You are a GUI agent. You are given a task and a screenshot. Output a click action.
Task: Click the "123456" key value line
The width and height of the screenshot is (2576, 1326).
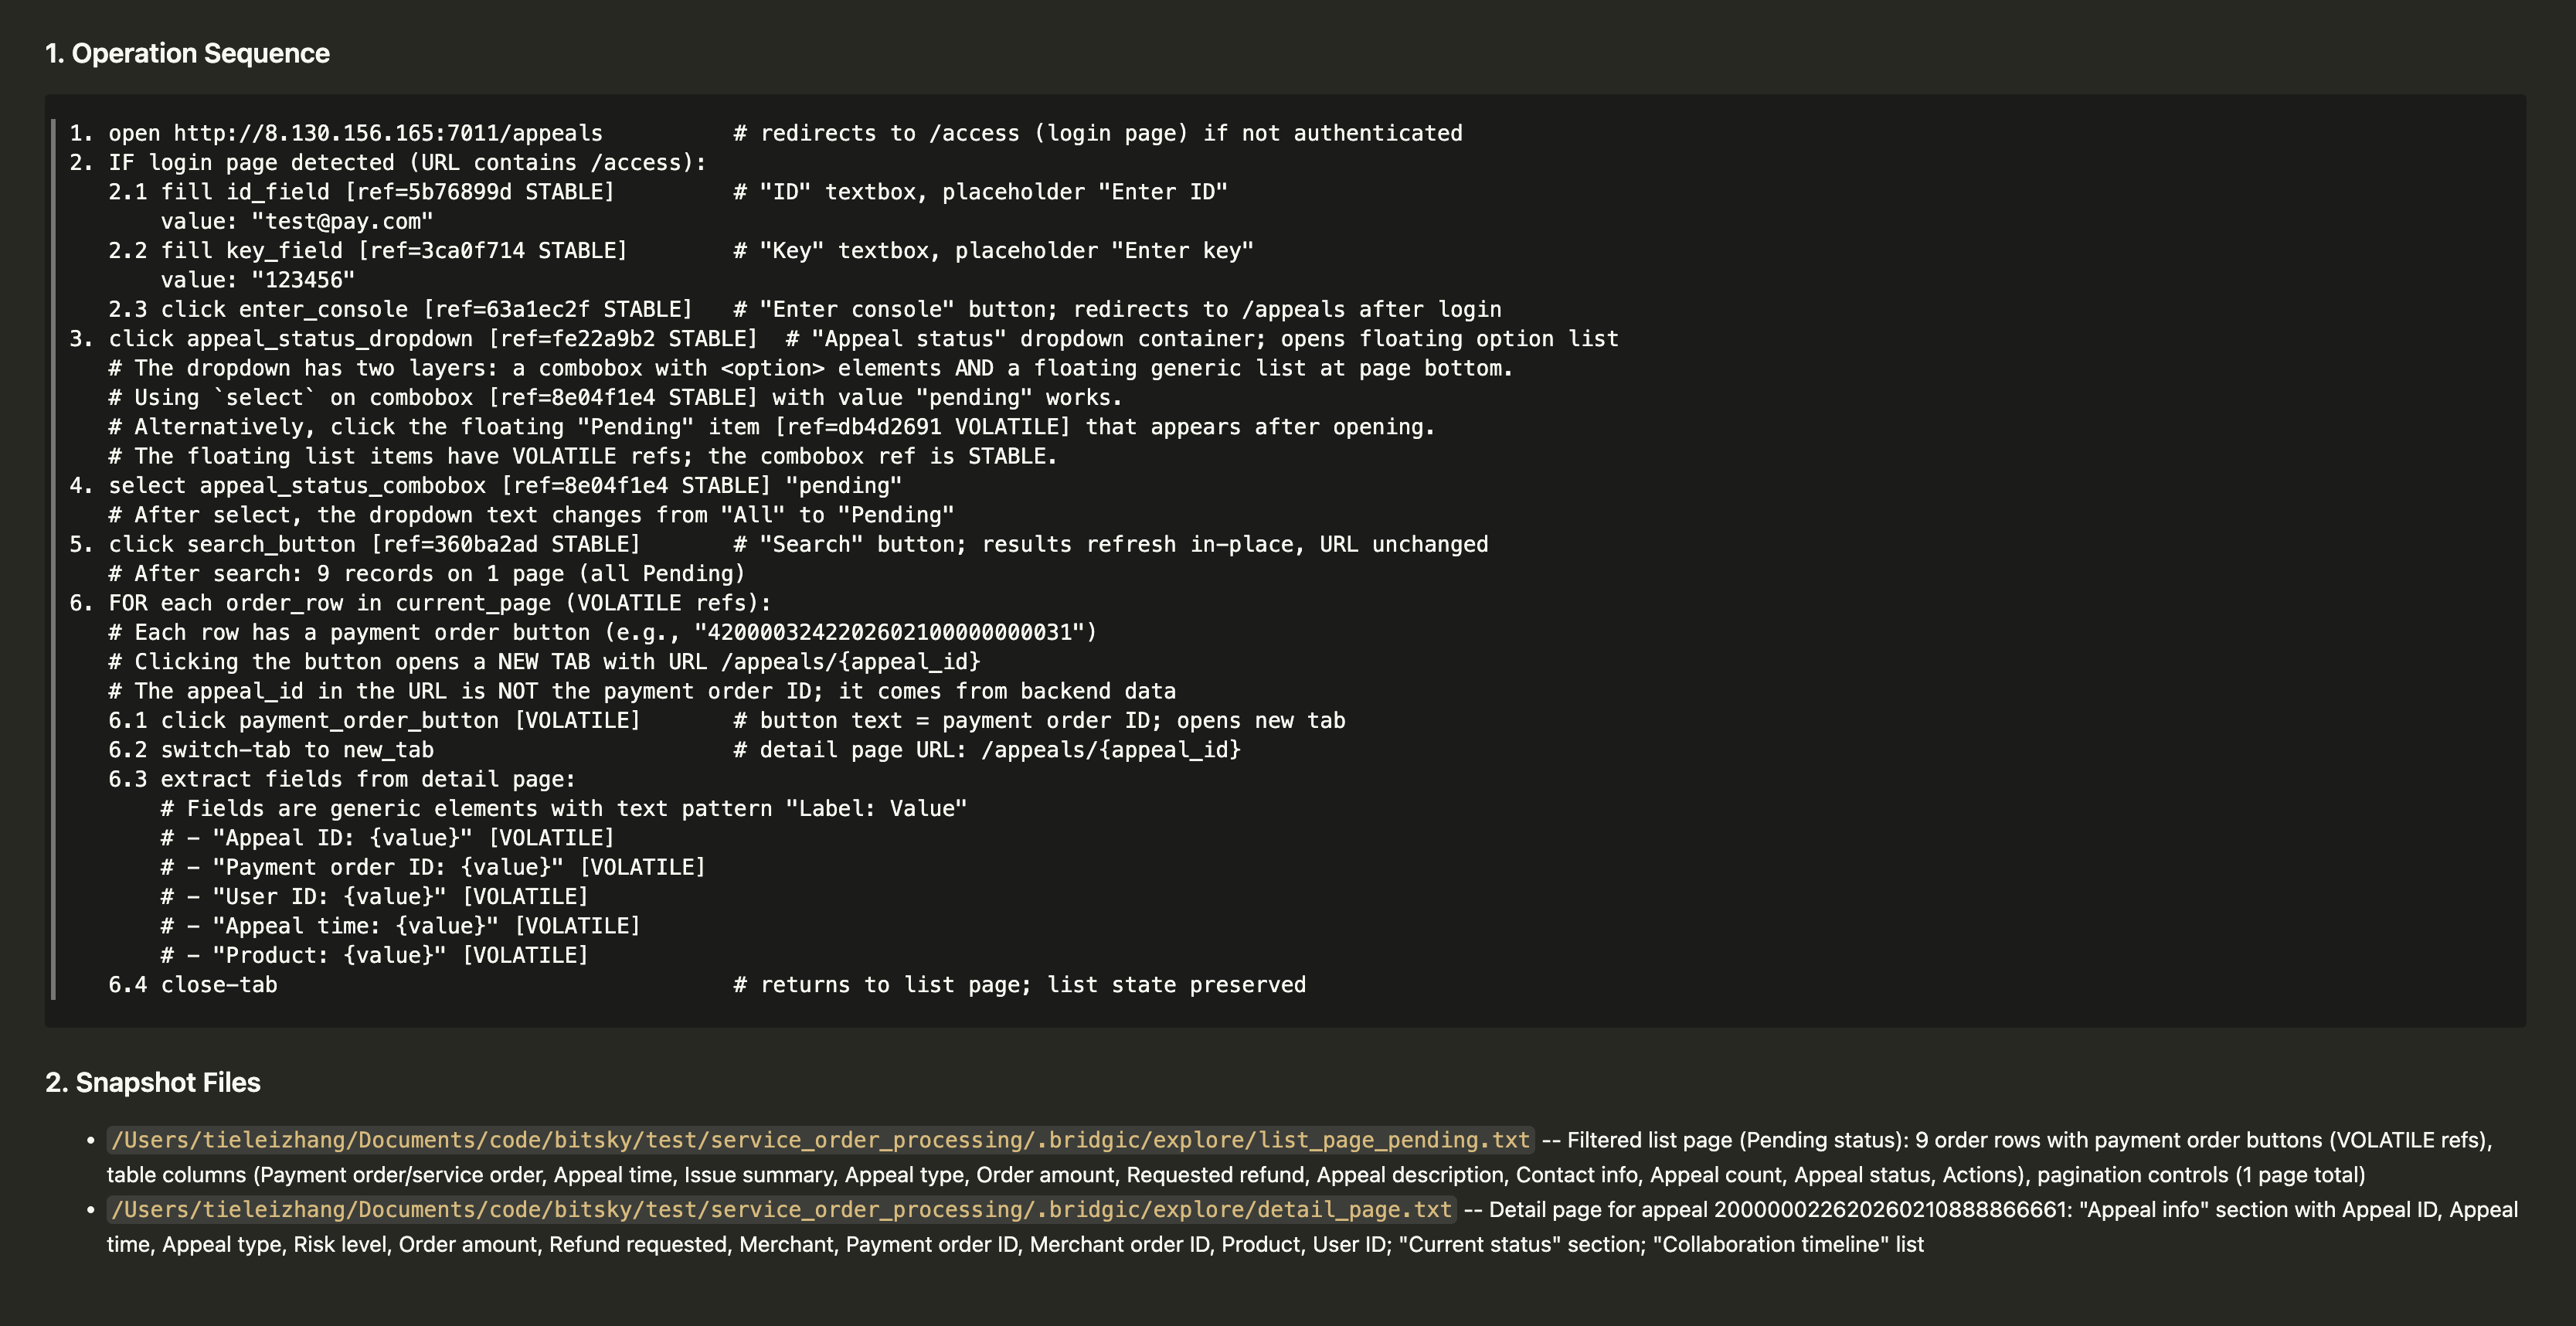(x=303, y=280)
